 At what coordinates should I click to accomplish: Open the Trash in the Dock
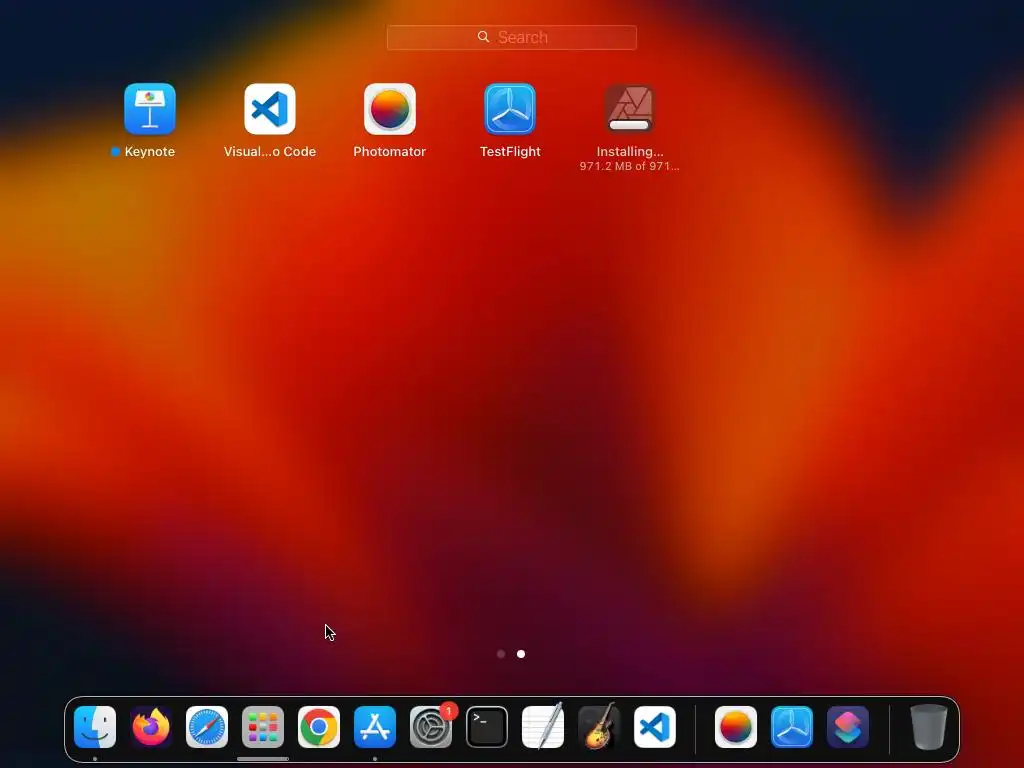click(x=929, y=727)
